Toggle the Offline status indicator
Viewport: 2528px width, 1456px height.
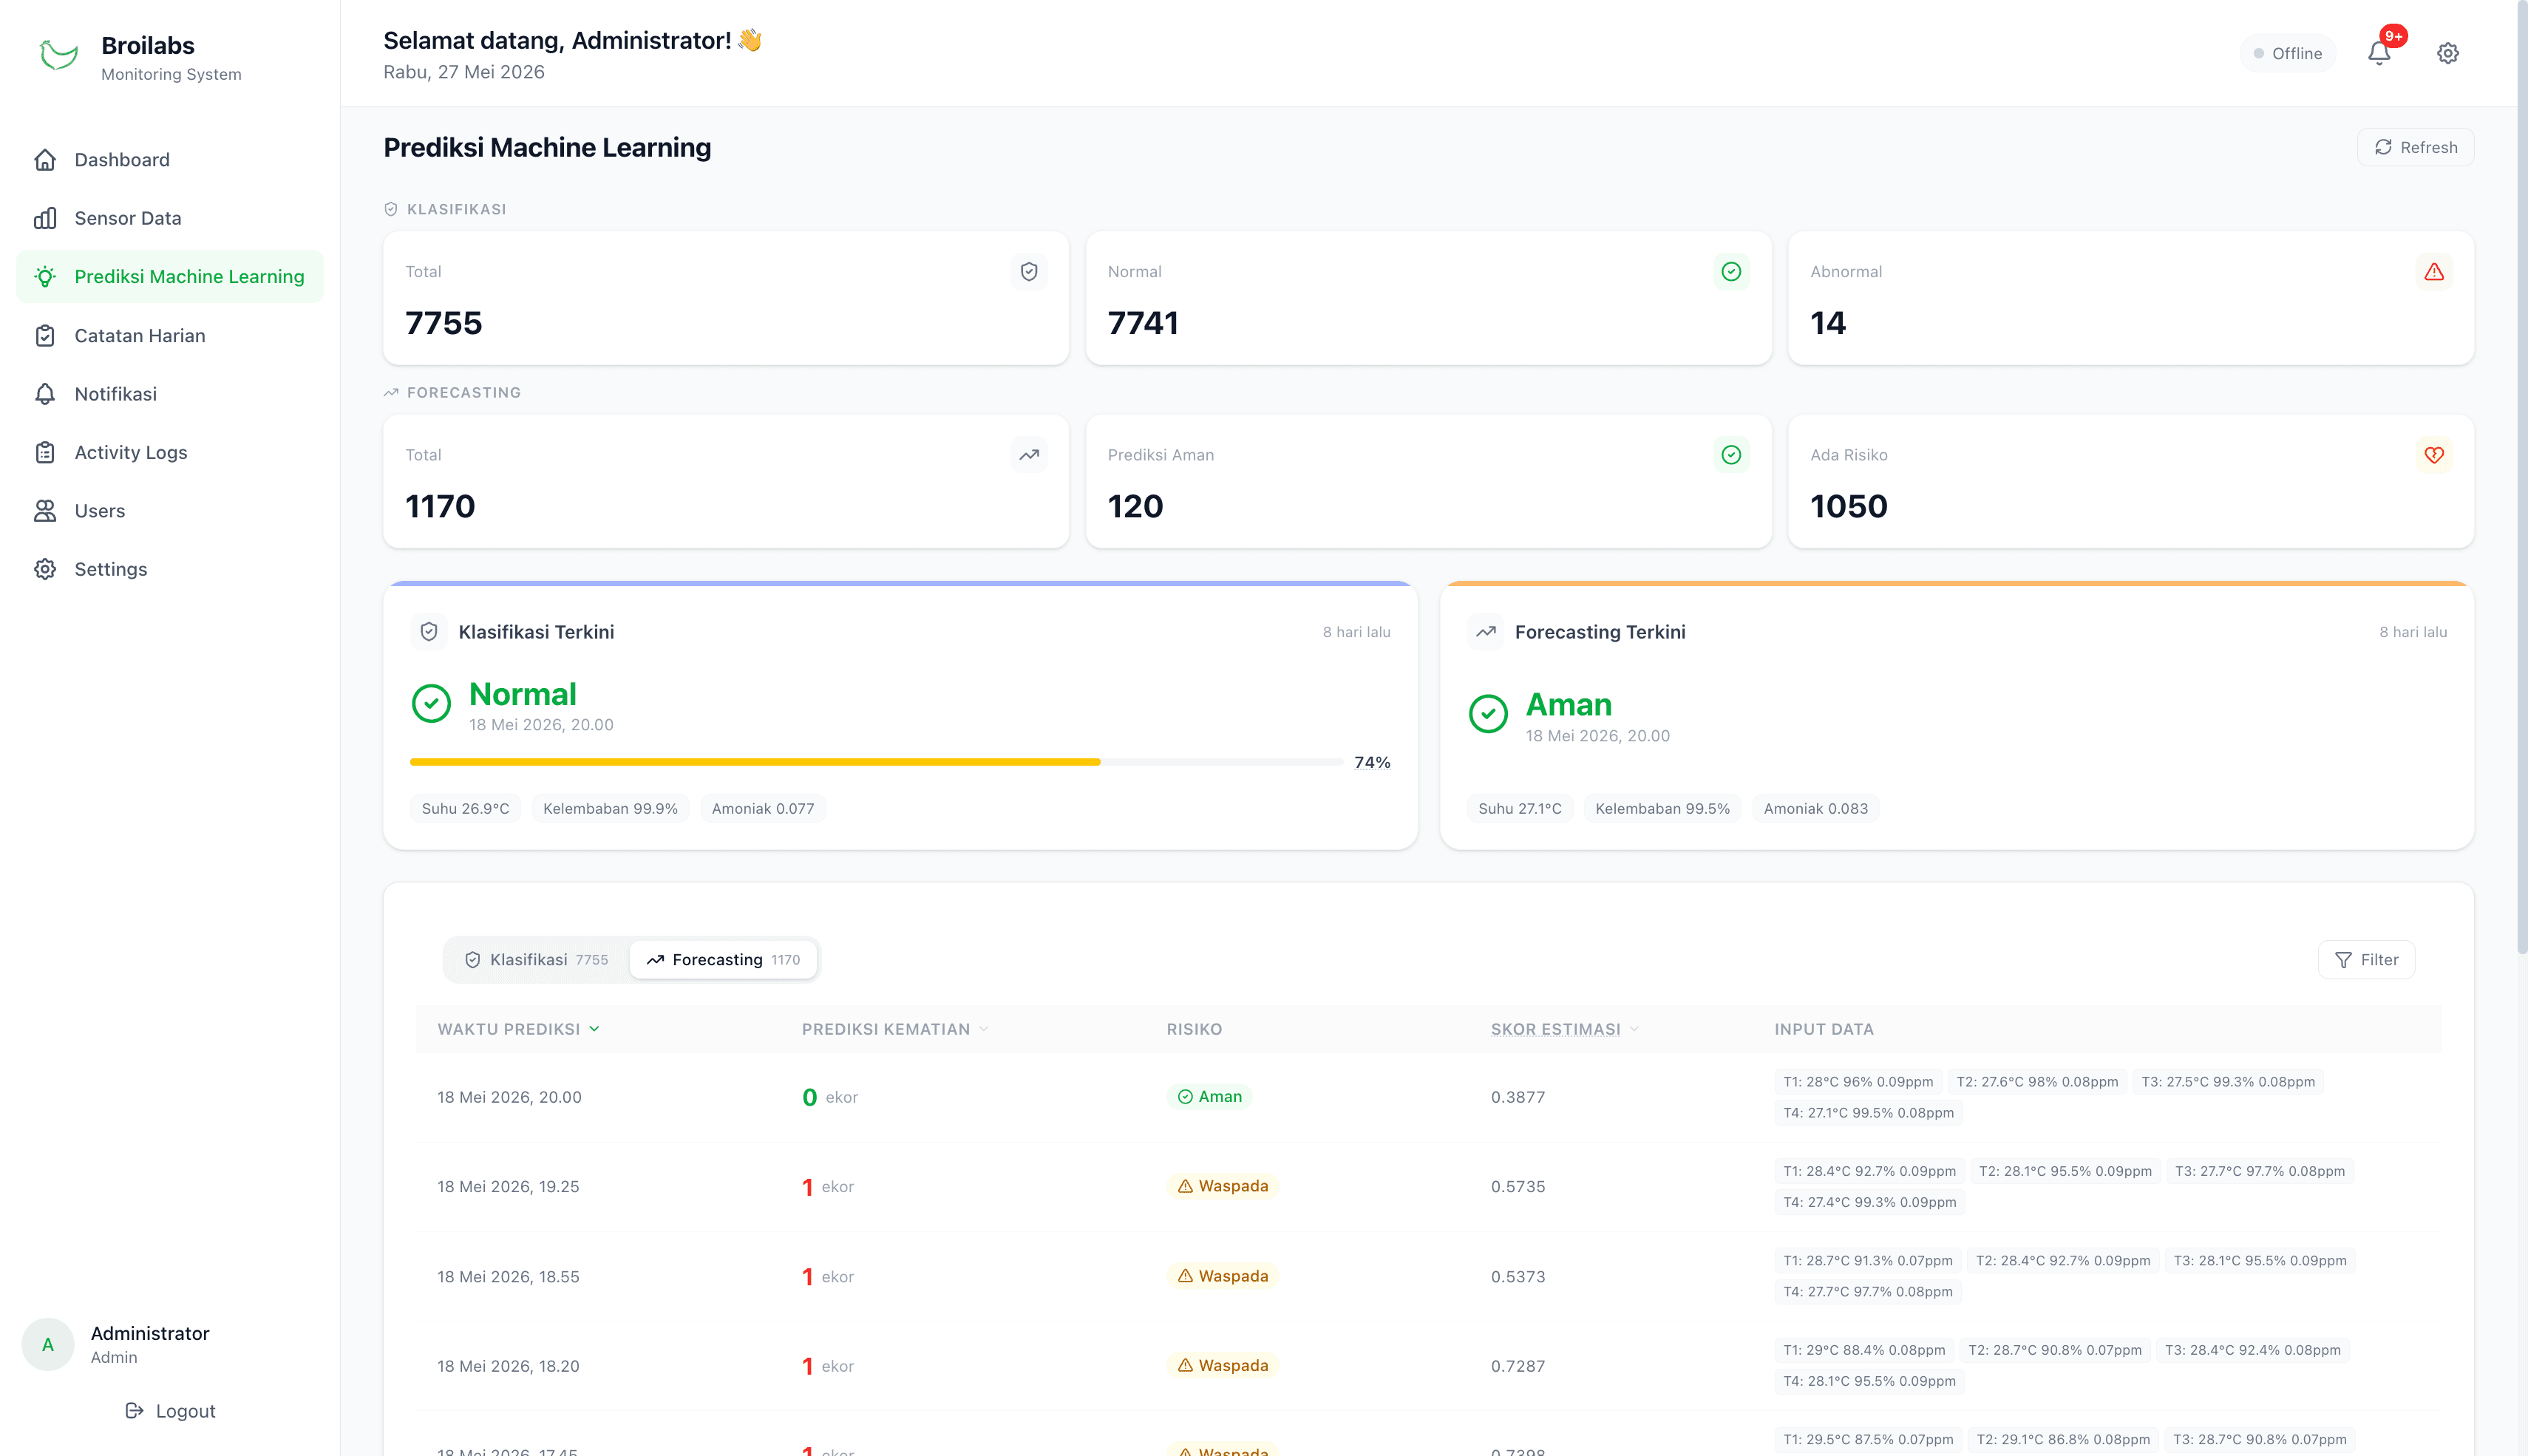coord(2287,54)
